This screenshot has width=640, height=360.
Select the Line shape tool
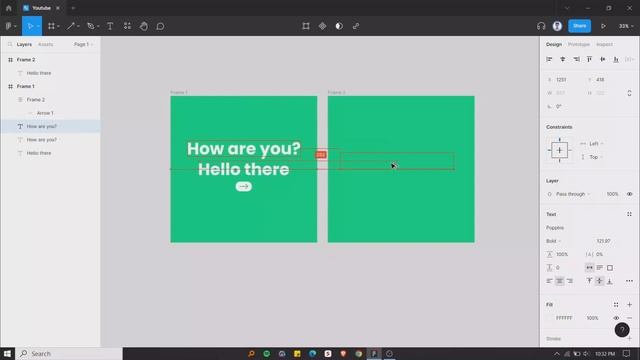coord(71,26)
